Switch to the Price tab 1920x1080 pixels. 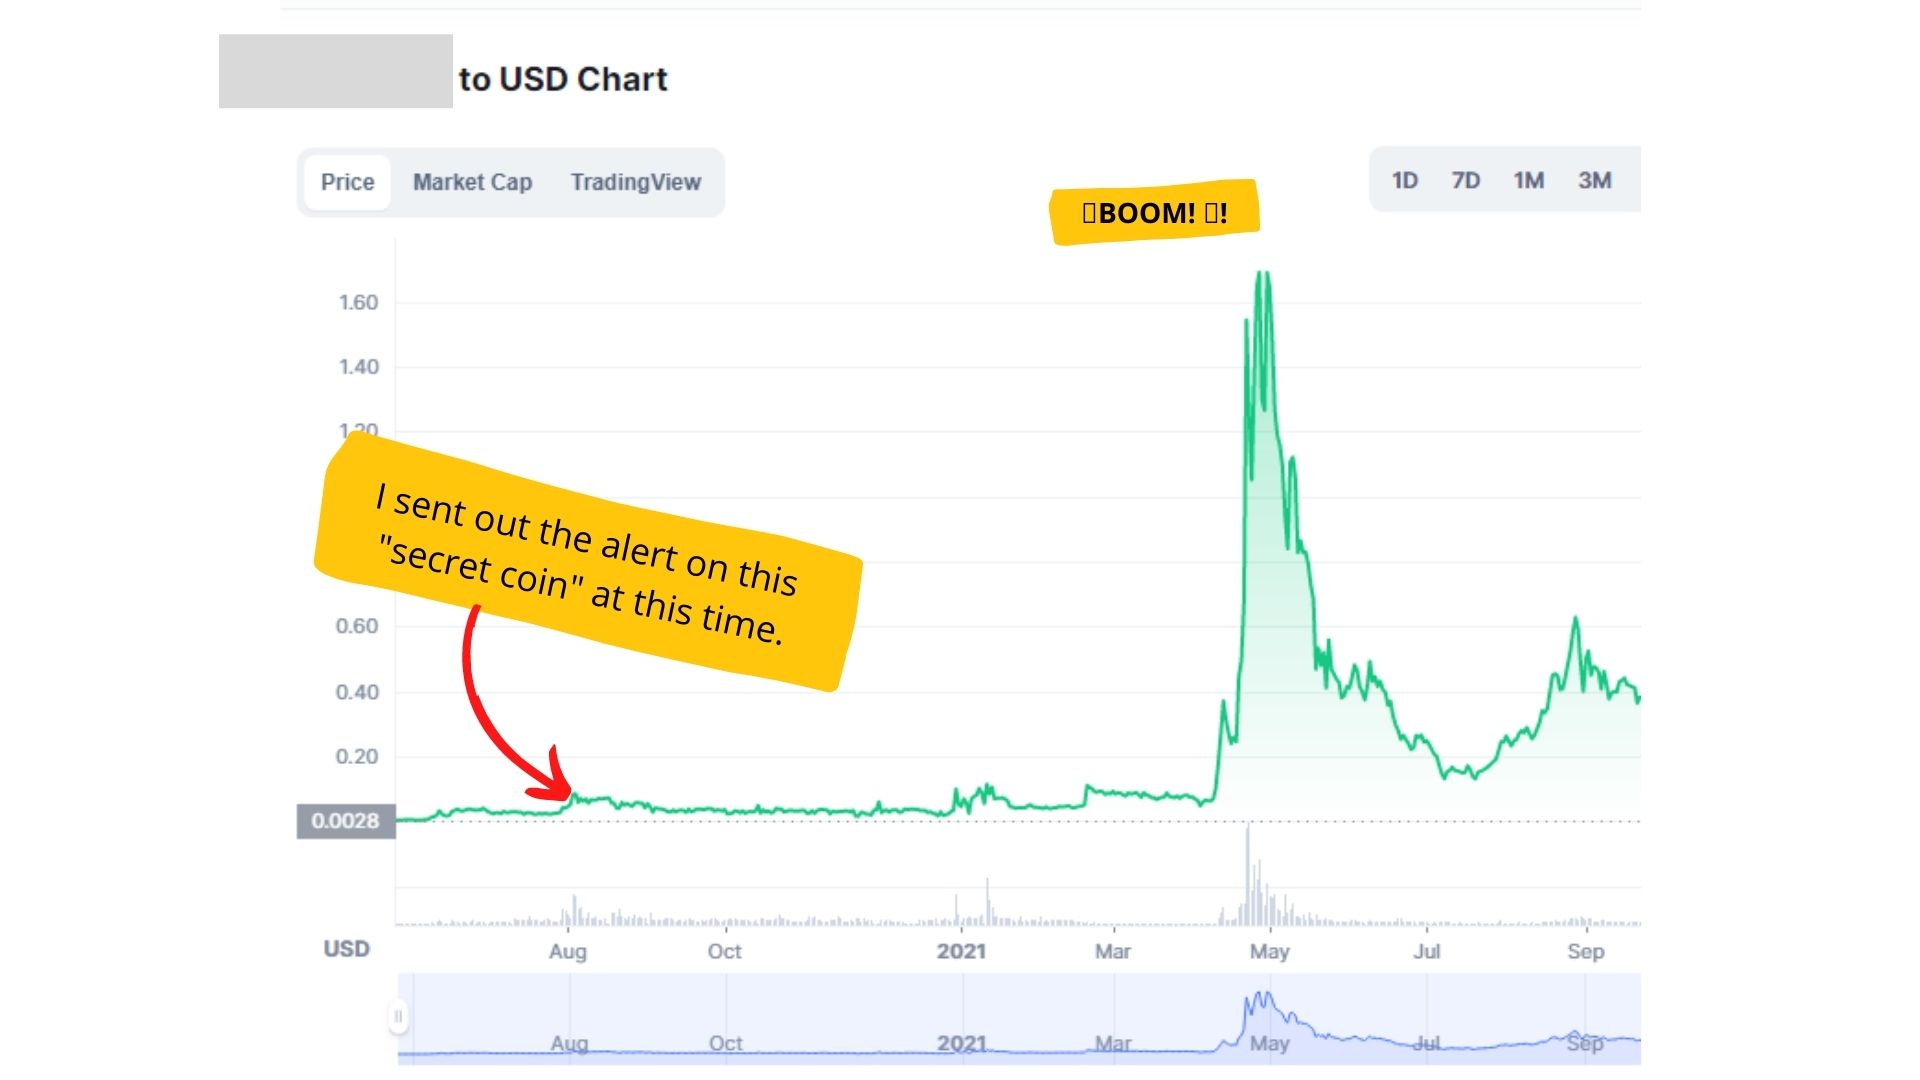click(x=347, y=182)
